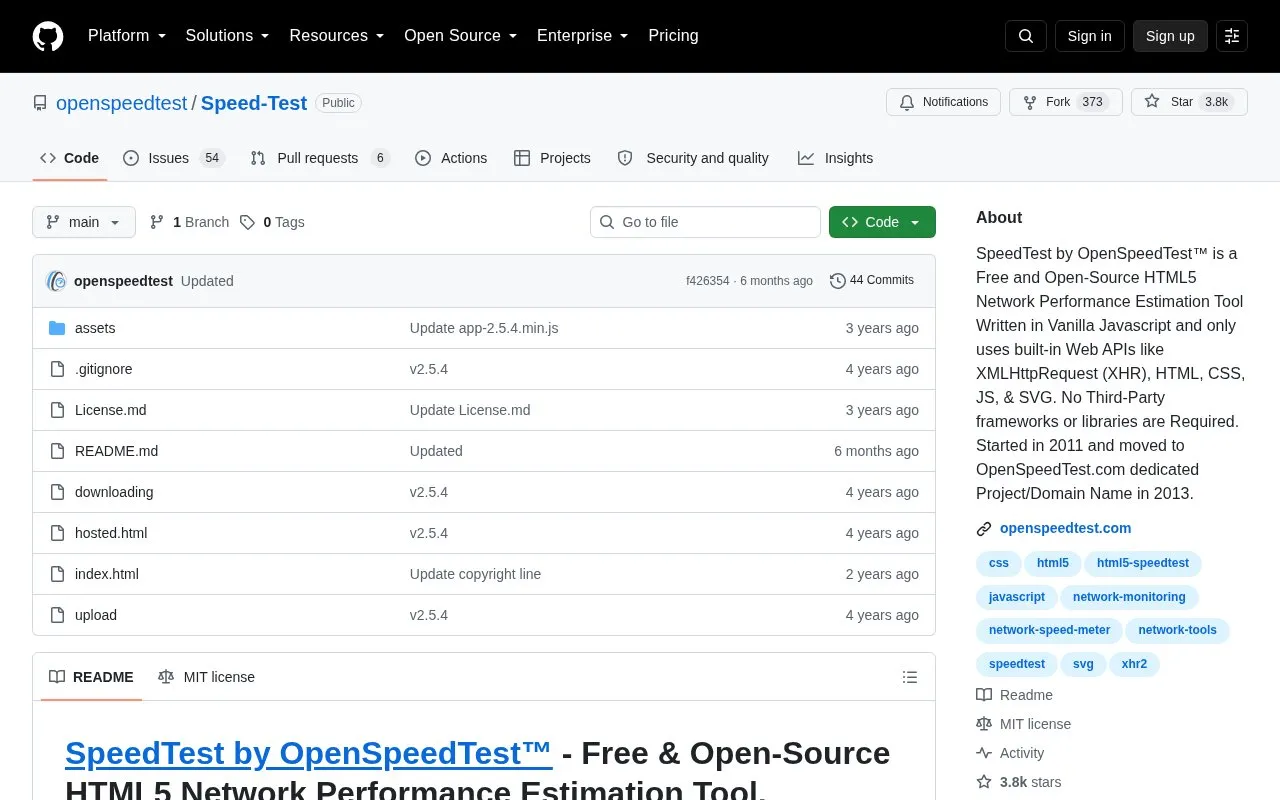
Task: Open the Projects tab
Action: (x=552, y=158)
